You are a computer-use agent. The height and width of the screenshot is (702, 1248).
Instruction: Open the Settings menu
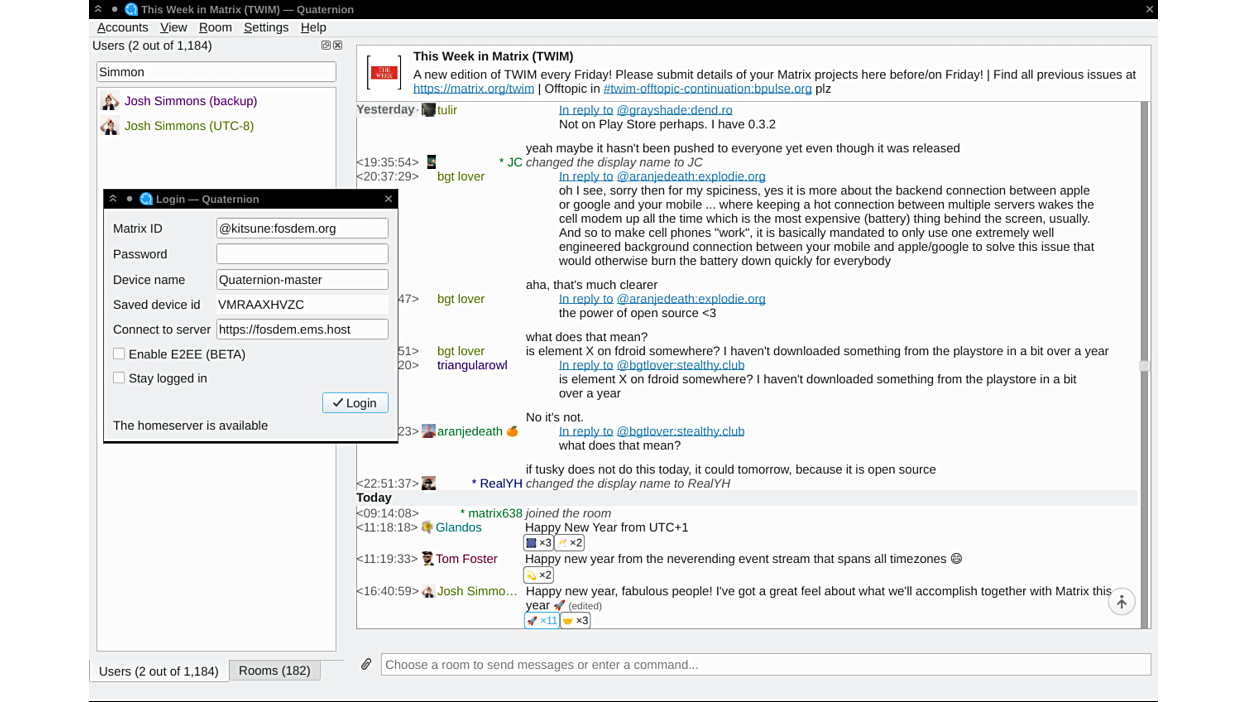(266, 28)
